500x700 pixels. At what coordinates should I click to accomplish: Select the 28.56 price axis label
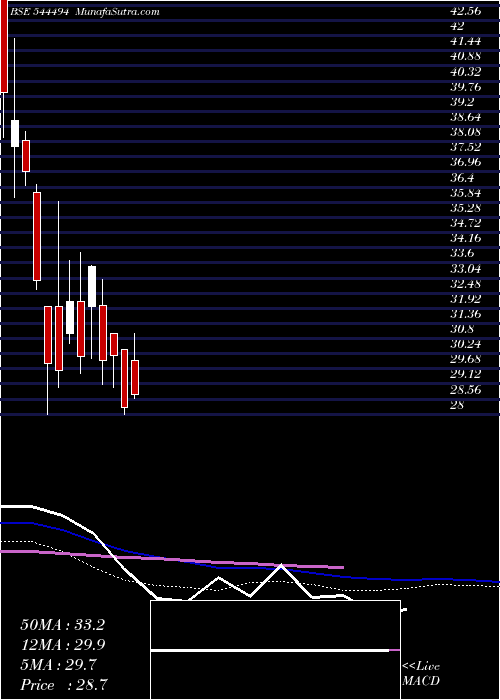click(467, 390)
